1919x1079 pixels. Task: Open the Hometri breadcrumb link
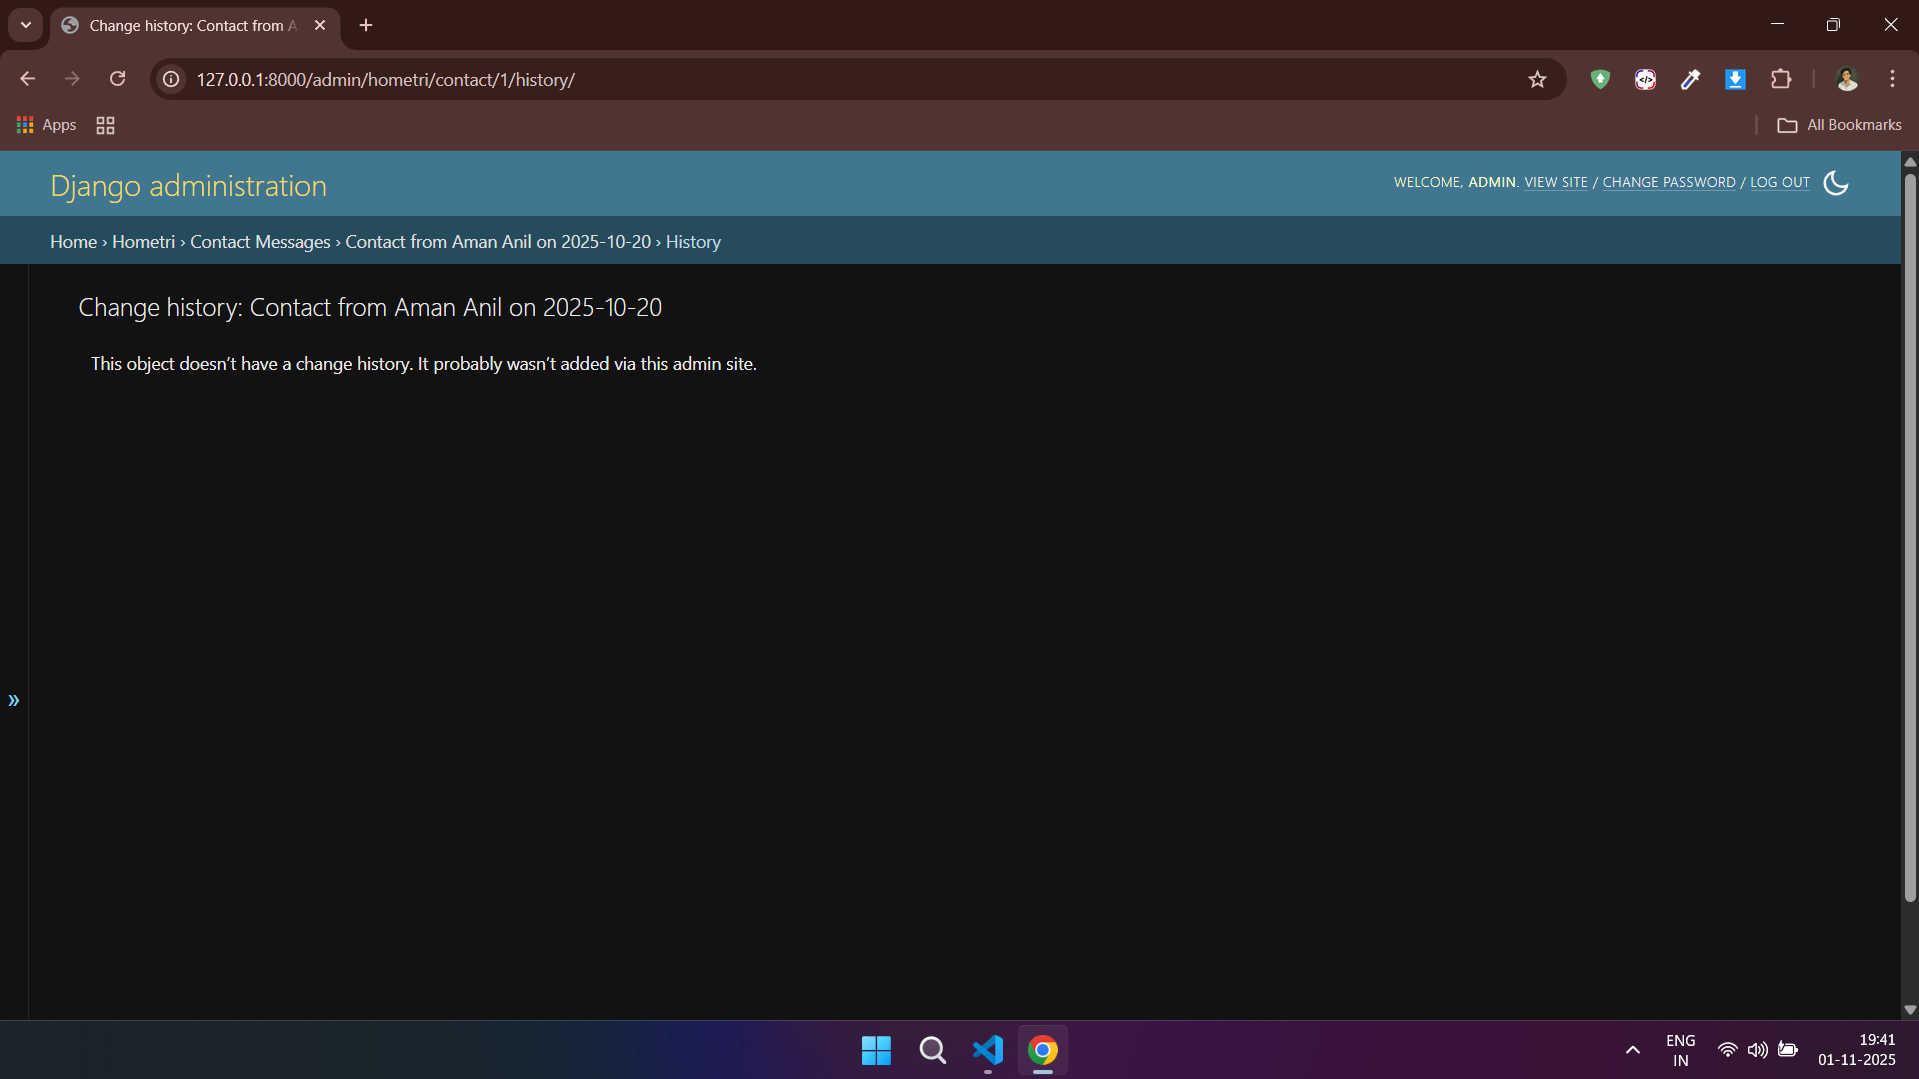pos(143,242)
